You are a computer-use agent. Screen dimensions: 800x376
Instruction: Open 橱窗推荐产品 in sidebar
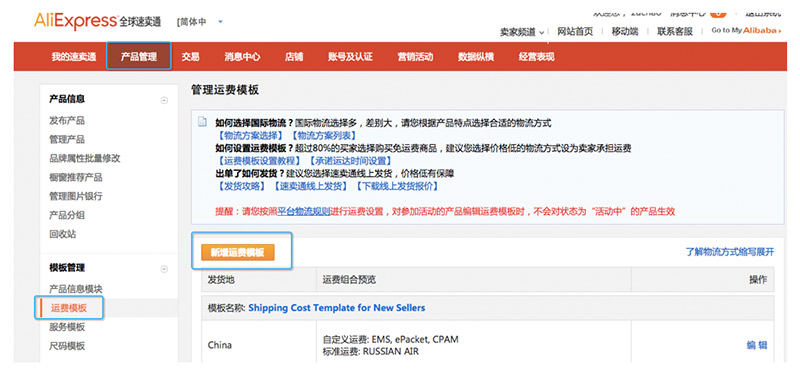point(76,177)
